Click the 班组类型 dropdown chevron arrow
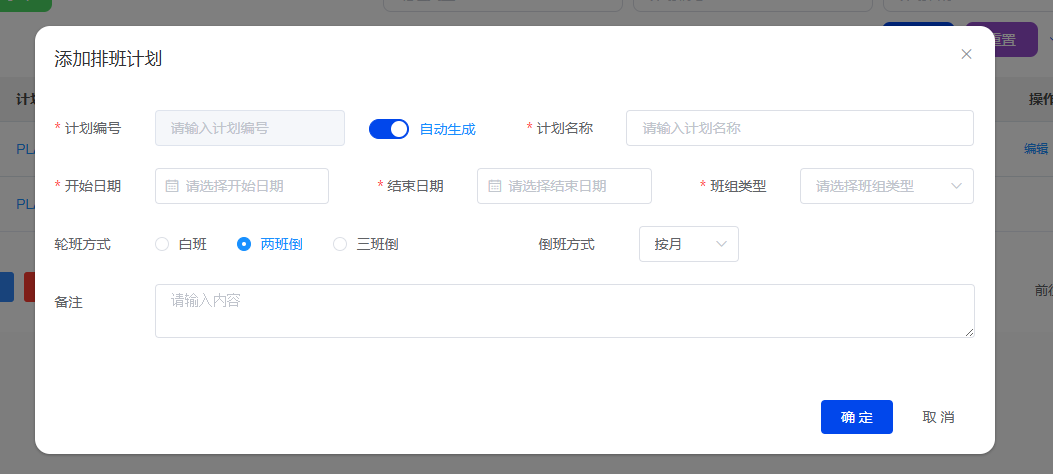 pyautogui.click(x=956, y=186)
